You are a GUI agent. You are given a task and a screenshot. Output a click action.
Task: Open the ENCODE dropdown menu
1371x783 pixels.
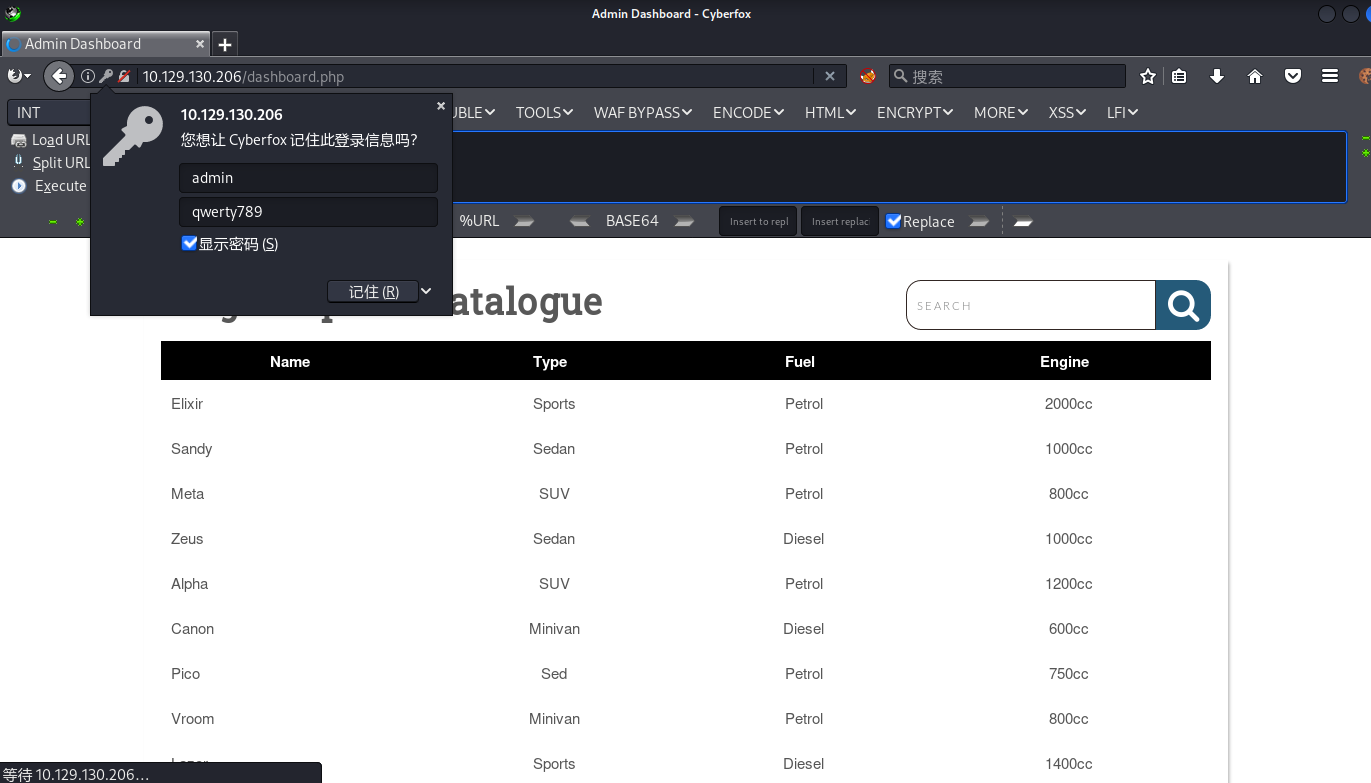748,112
